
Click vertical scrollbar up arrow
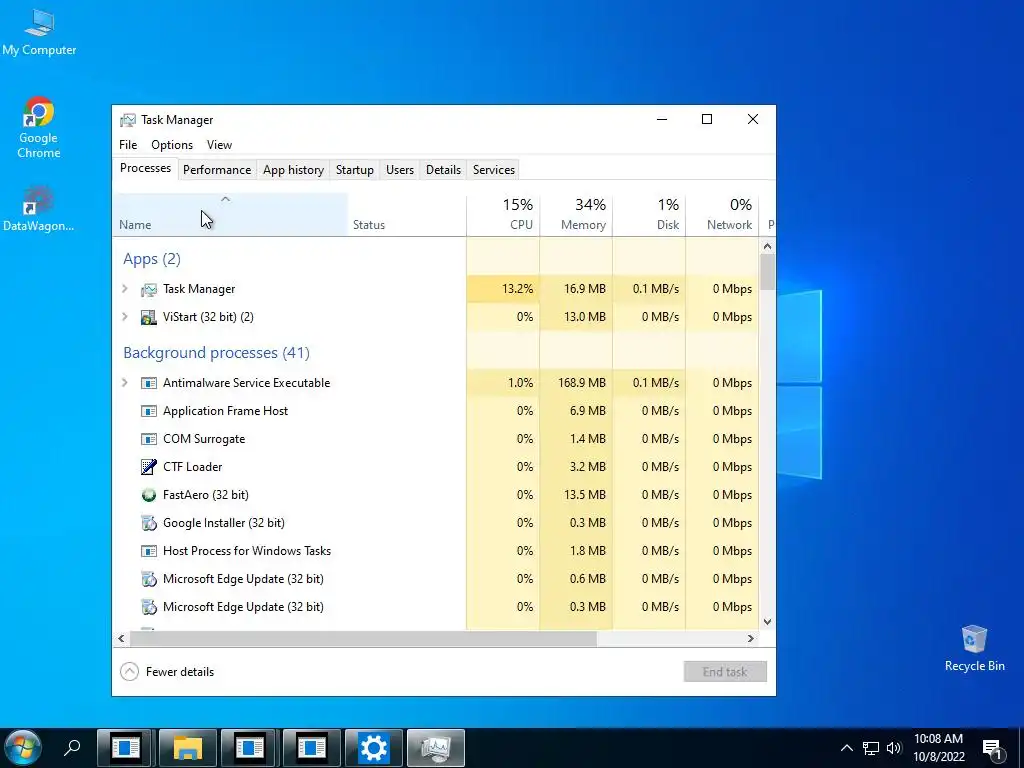pyautogui.click(x=767, y=247)
